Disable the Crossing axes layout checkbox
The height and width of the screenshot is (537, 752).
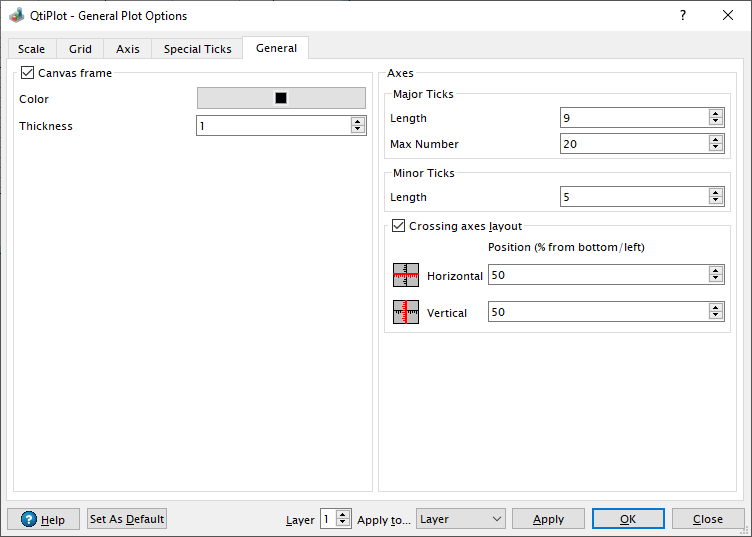point(399,227)
